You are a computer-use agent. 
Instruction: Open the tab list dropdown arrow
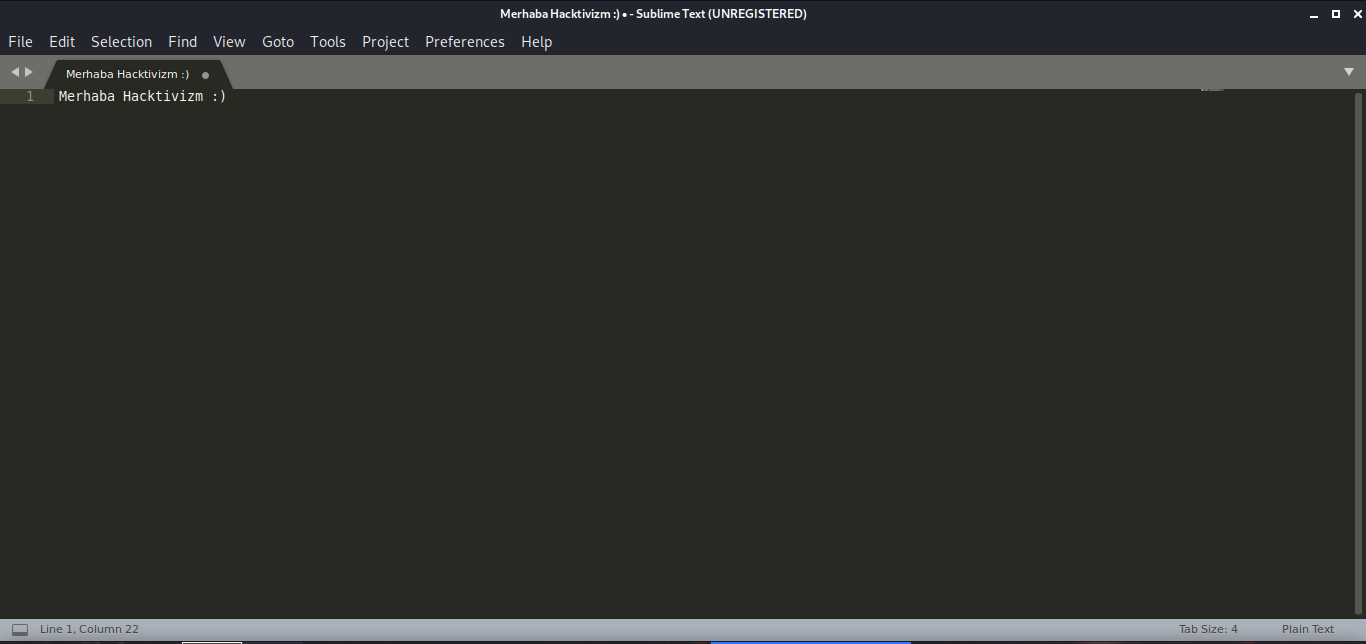[x=1348, y=72]
